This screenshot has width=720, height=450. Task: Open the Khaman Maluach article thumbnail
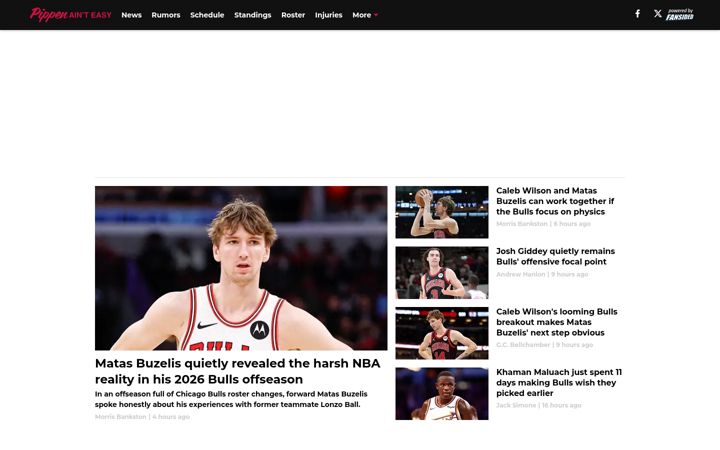tap(442, 394)
